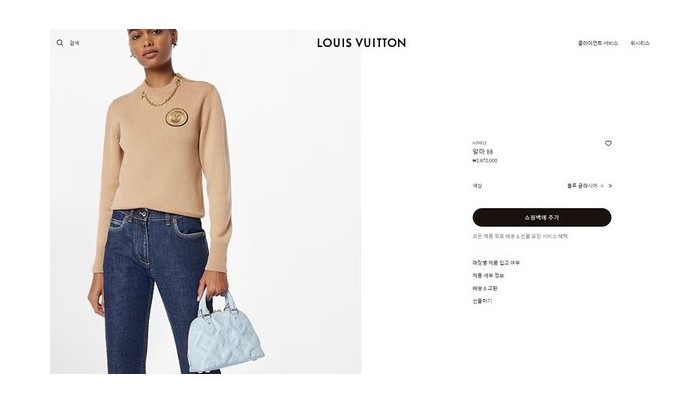Viewport: 700px width, 403px height.
Task: Open 제품 세부 정보 product details
Action: (488, 276)
